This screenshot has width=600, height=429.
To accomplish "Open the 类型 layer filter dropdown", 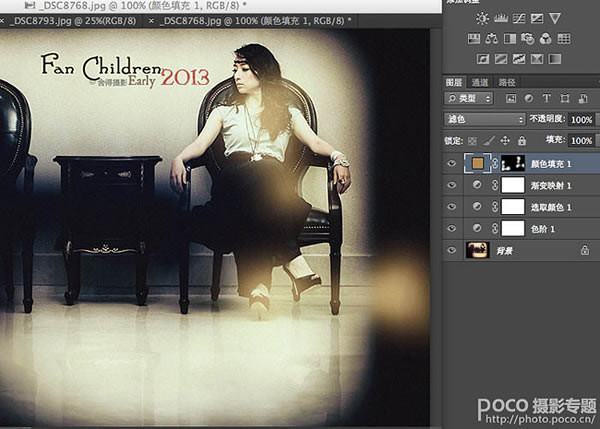I will [x=468, y=98].
